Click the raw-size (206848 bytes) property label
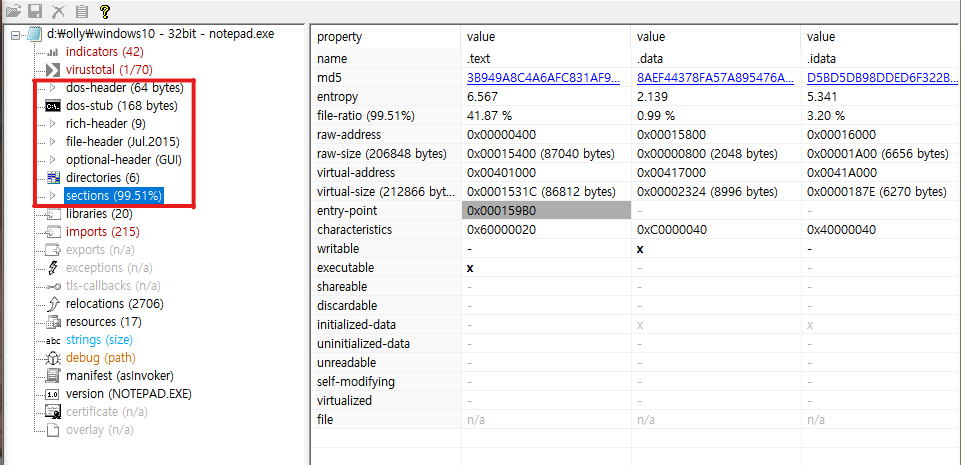 tap(382, 154)
